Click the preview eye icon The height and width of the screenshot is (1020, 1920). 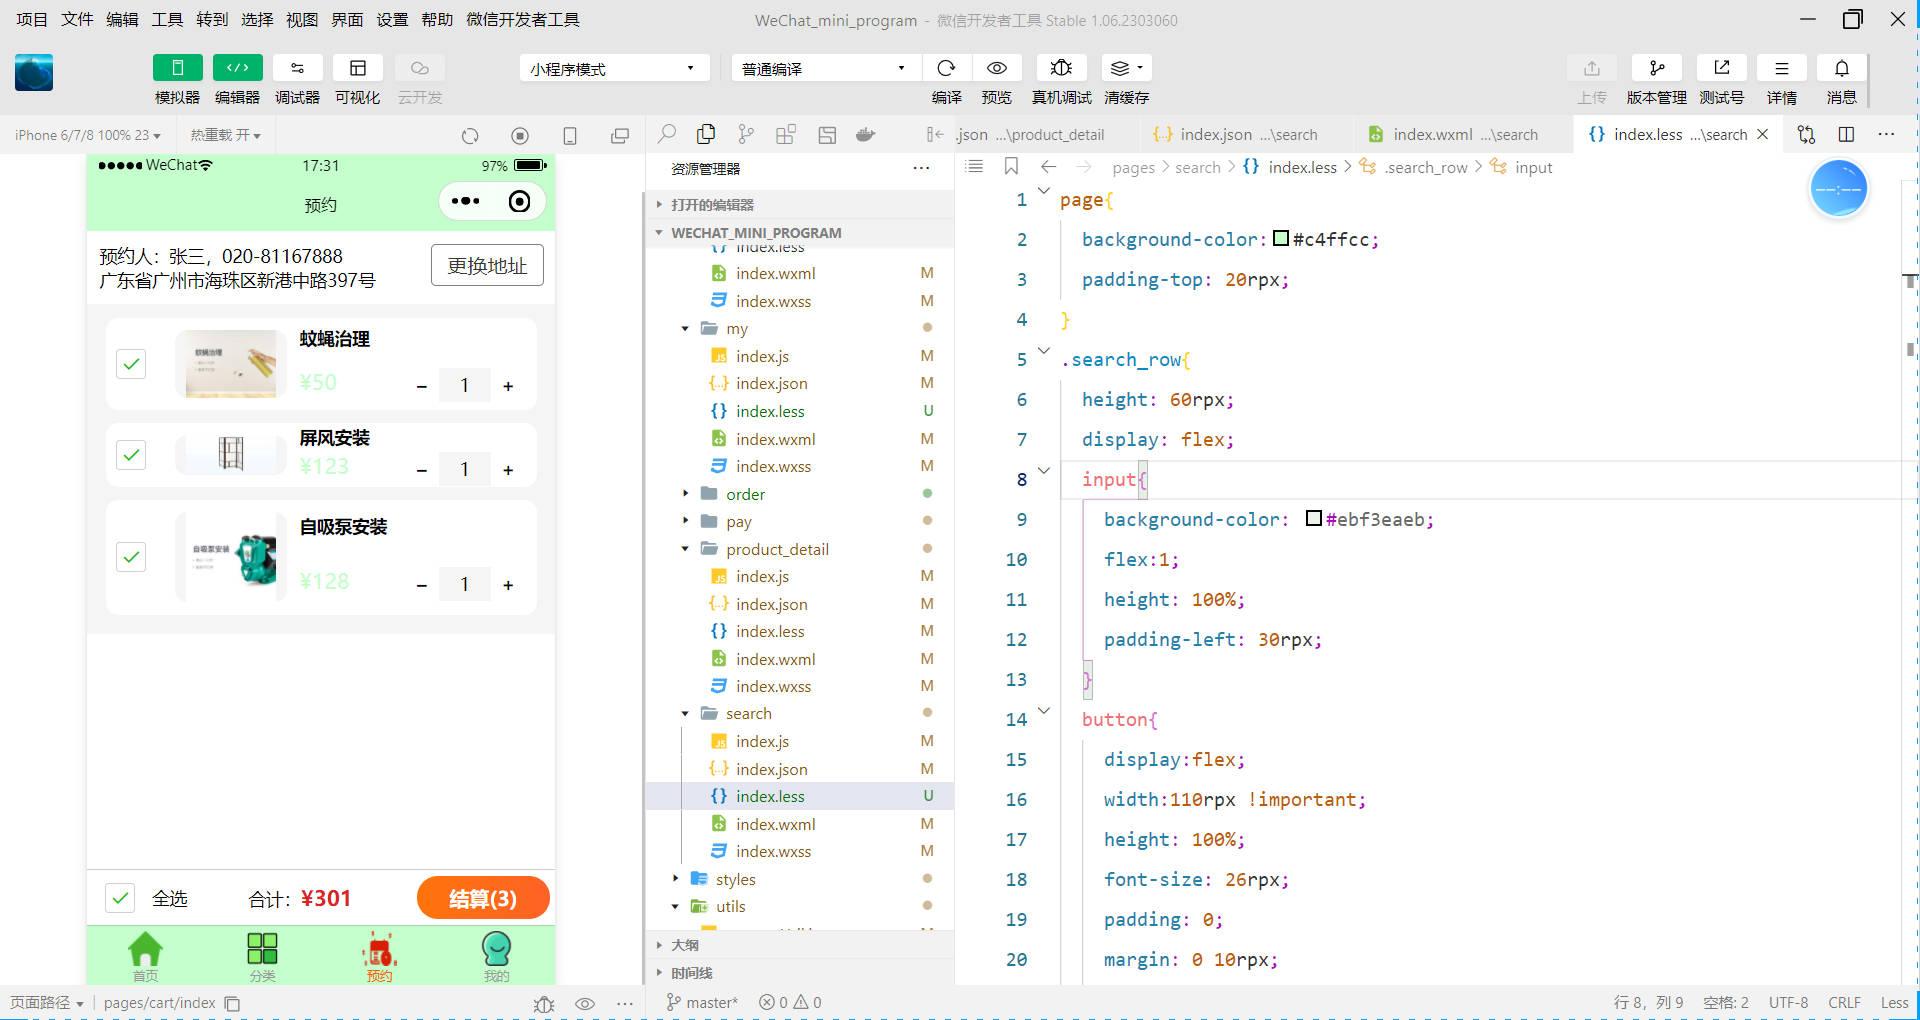click(x=996, y=68)
